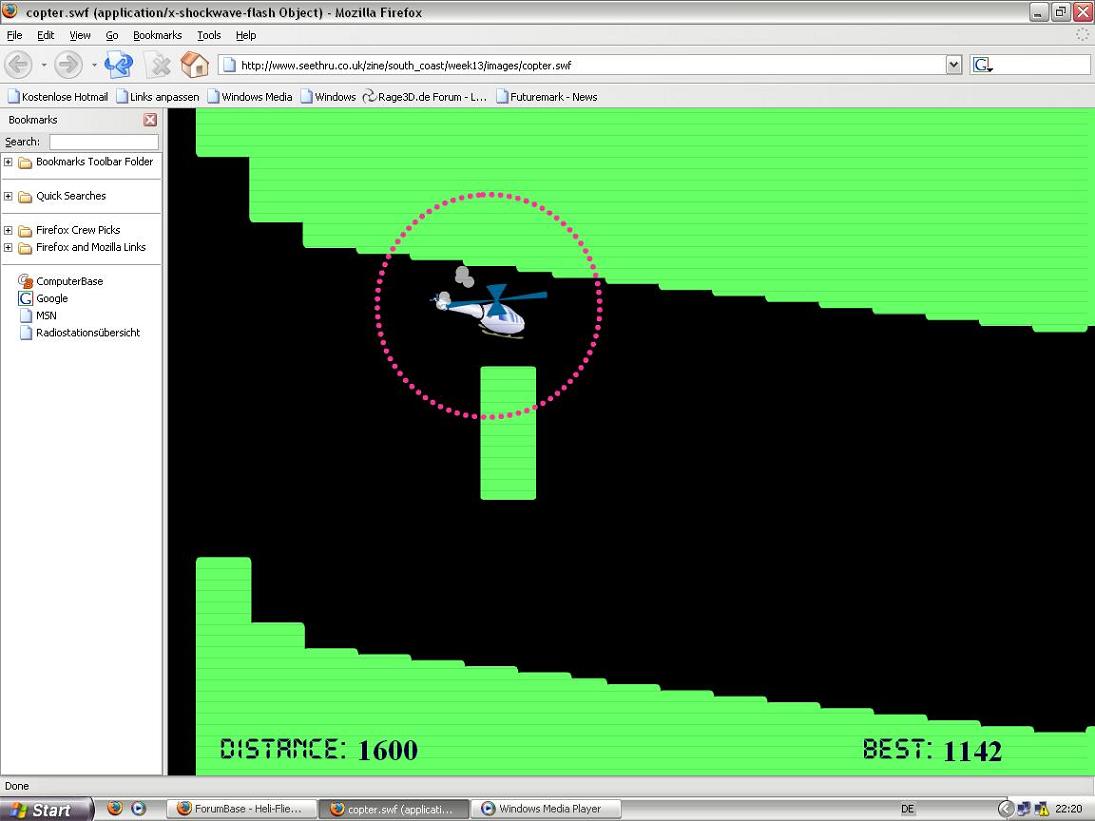This screenshot has height=821, width=1095.
Task: Open the Go menu
Action: click(x=112, y=35)
